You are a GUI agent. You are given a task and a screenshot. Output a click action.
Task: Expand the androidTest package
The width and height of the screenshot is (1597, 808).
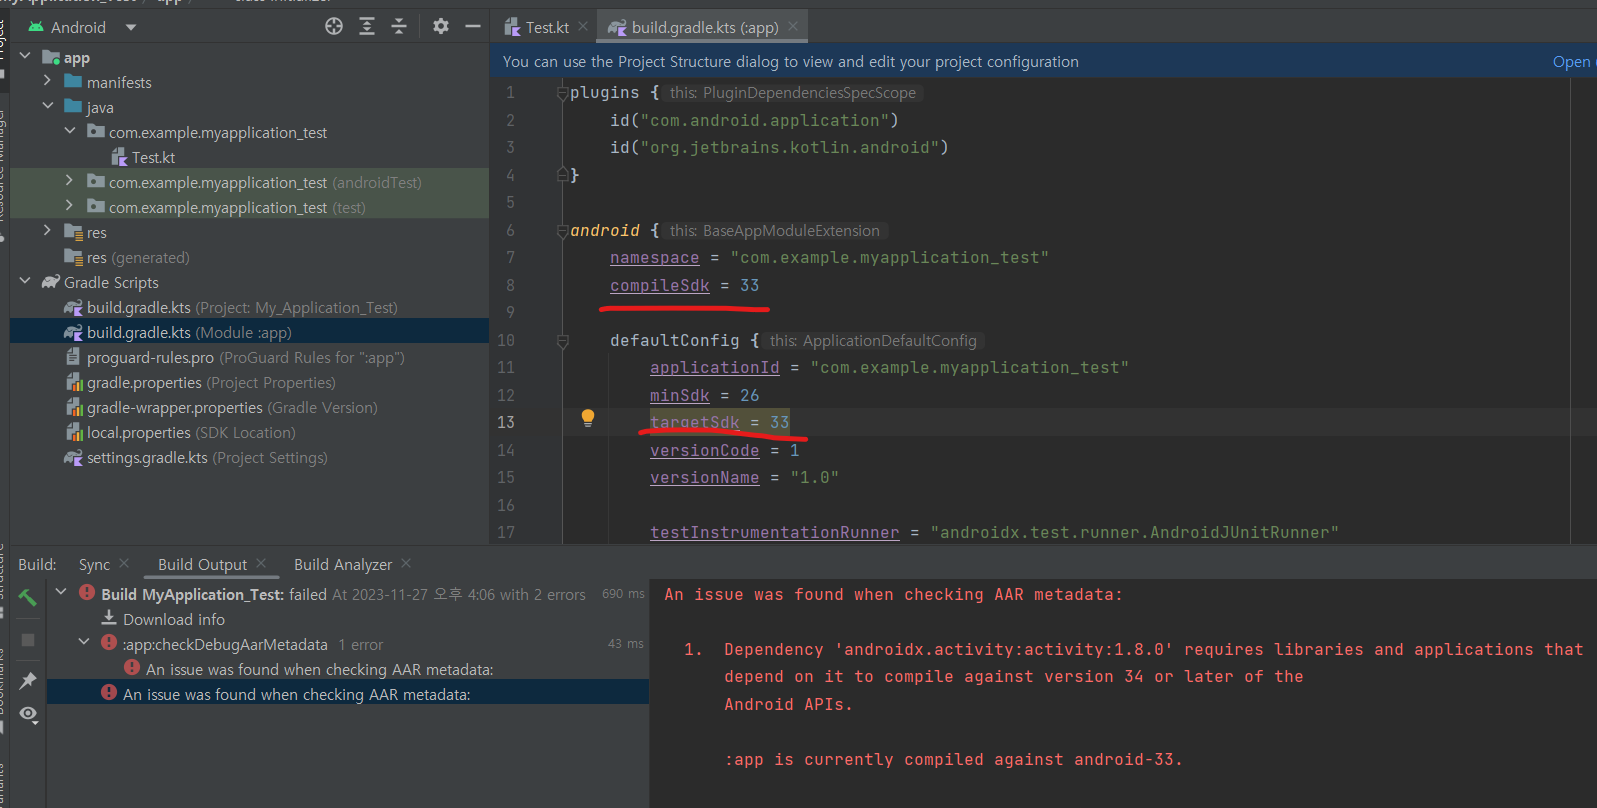coord(69,180)
